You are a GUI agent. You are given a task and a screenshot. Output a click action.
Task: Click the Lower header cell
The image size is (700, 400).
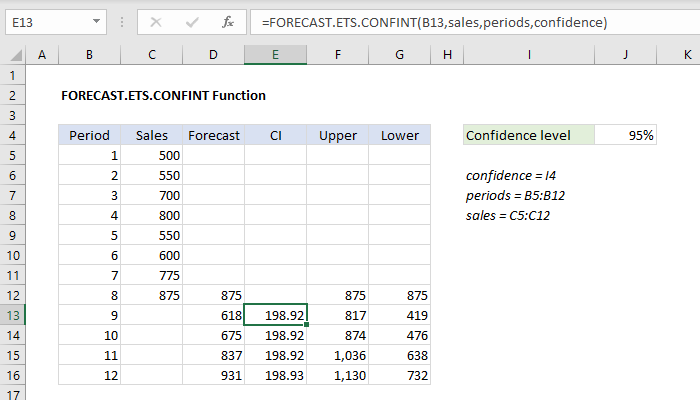point(400,135)
